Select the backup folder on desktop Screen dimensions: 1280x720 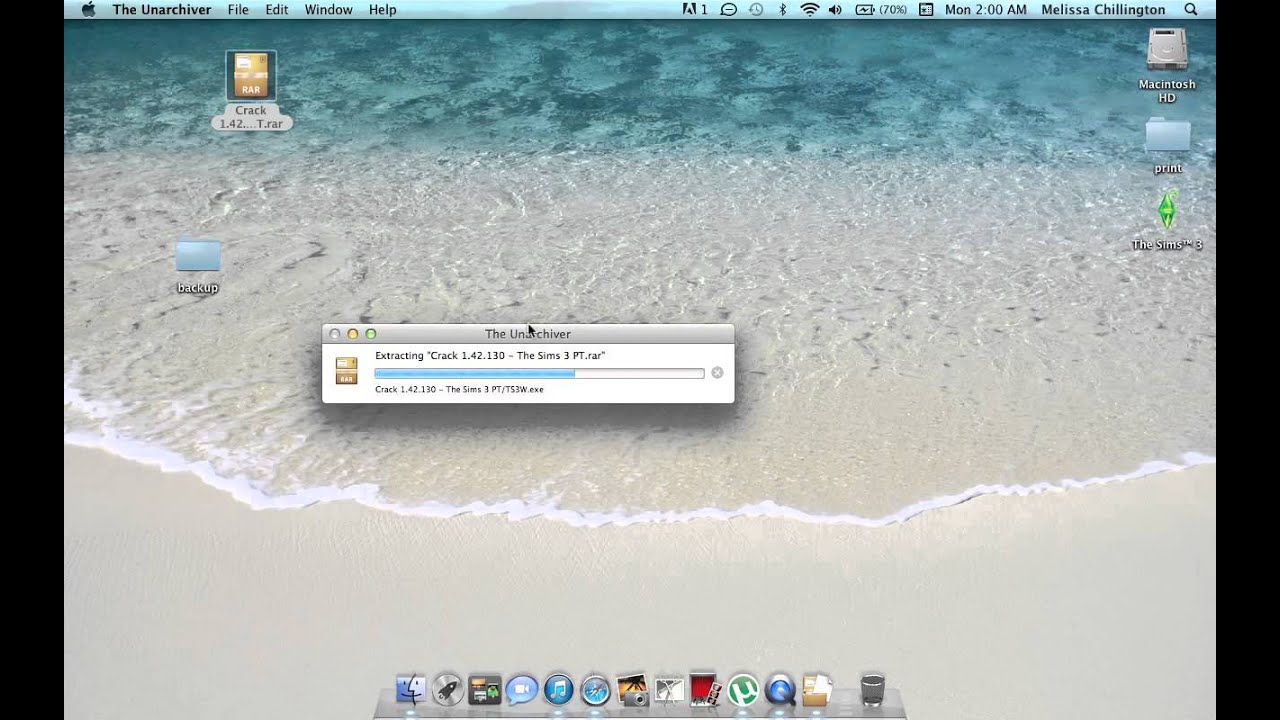tap(197, 265)
